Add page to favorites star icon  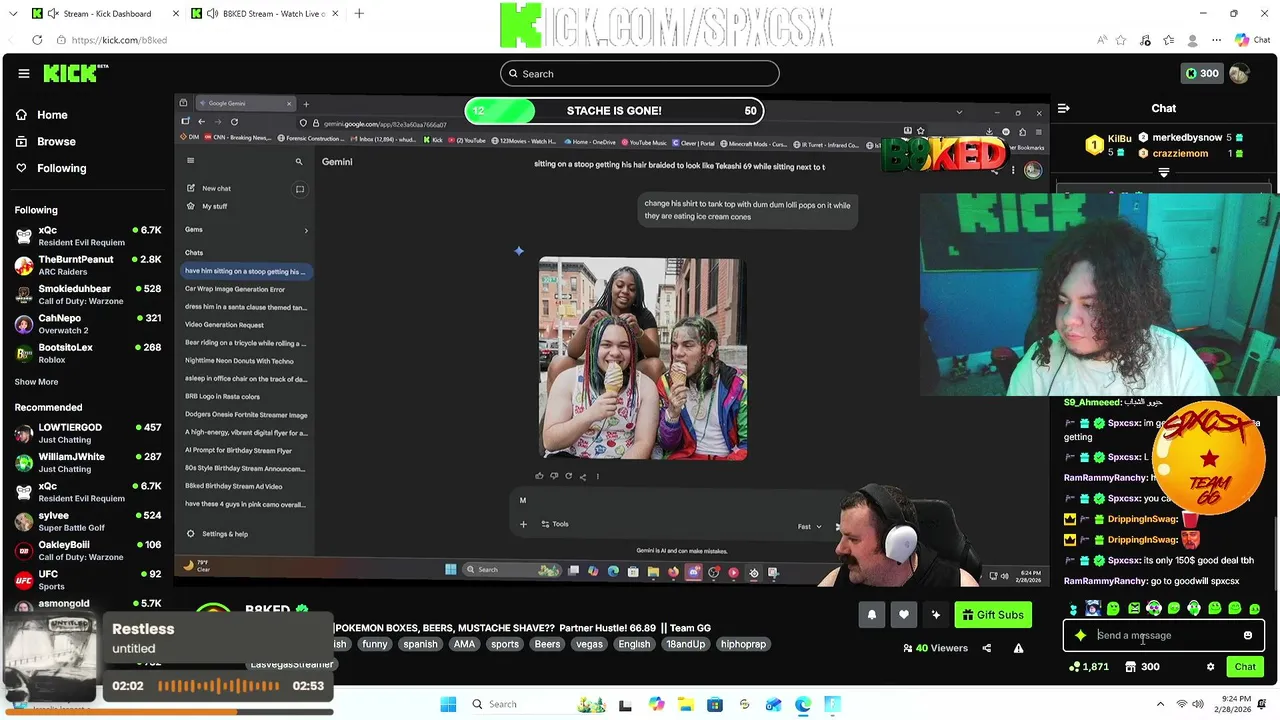click(x=1121, y=40)
